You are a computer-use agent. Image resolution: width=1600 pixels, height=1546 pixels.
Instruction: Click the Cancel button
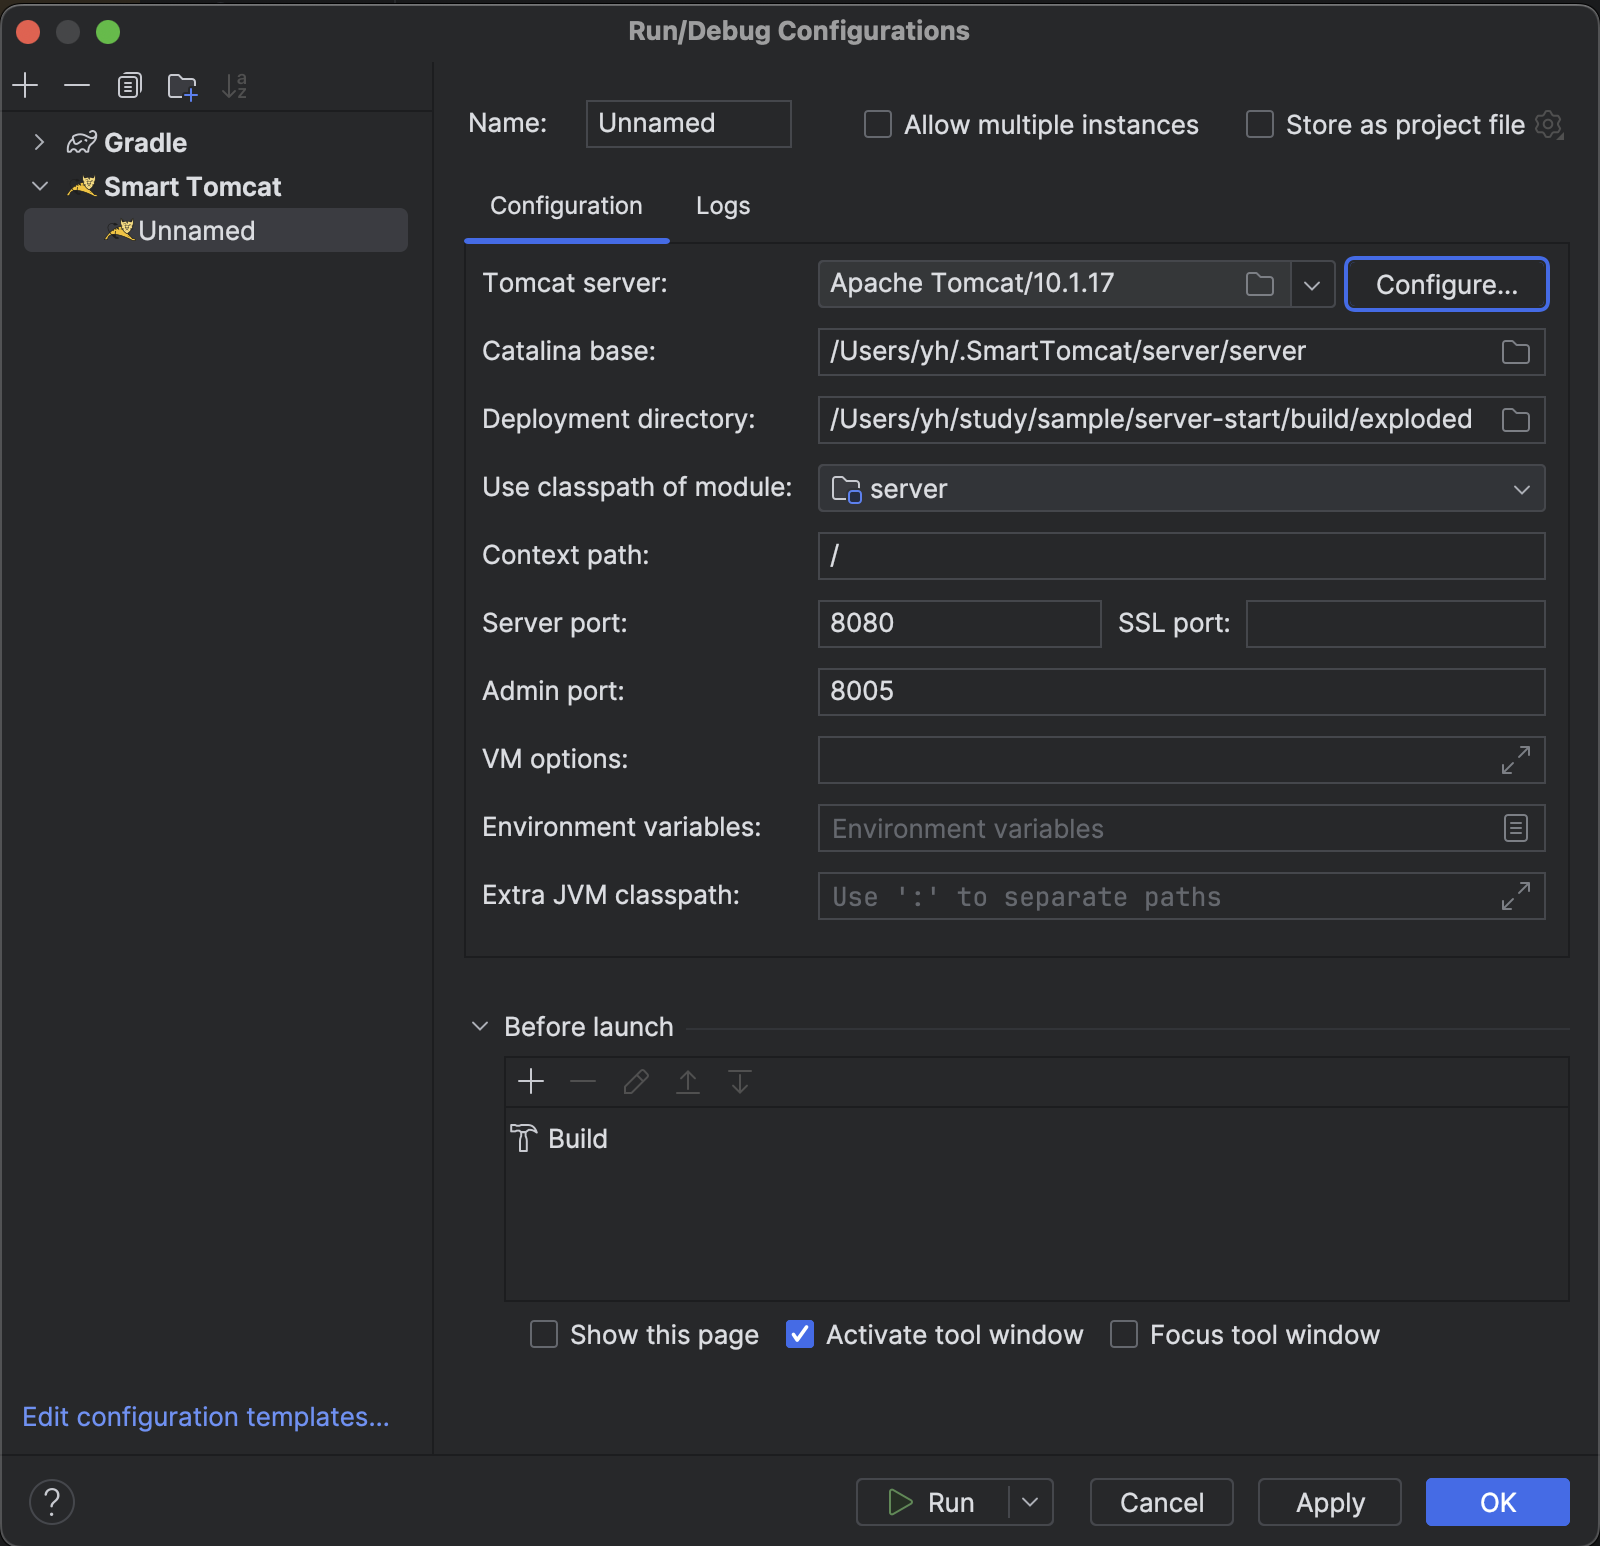(x=1162, y=1502)
